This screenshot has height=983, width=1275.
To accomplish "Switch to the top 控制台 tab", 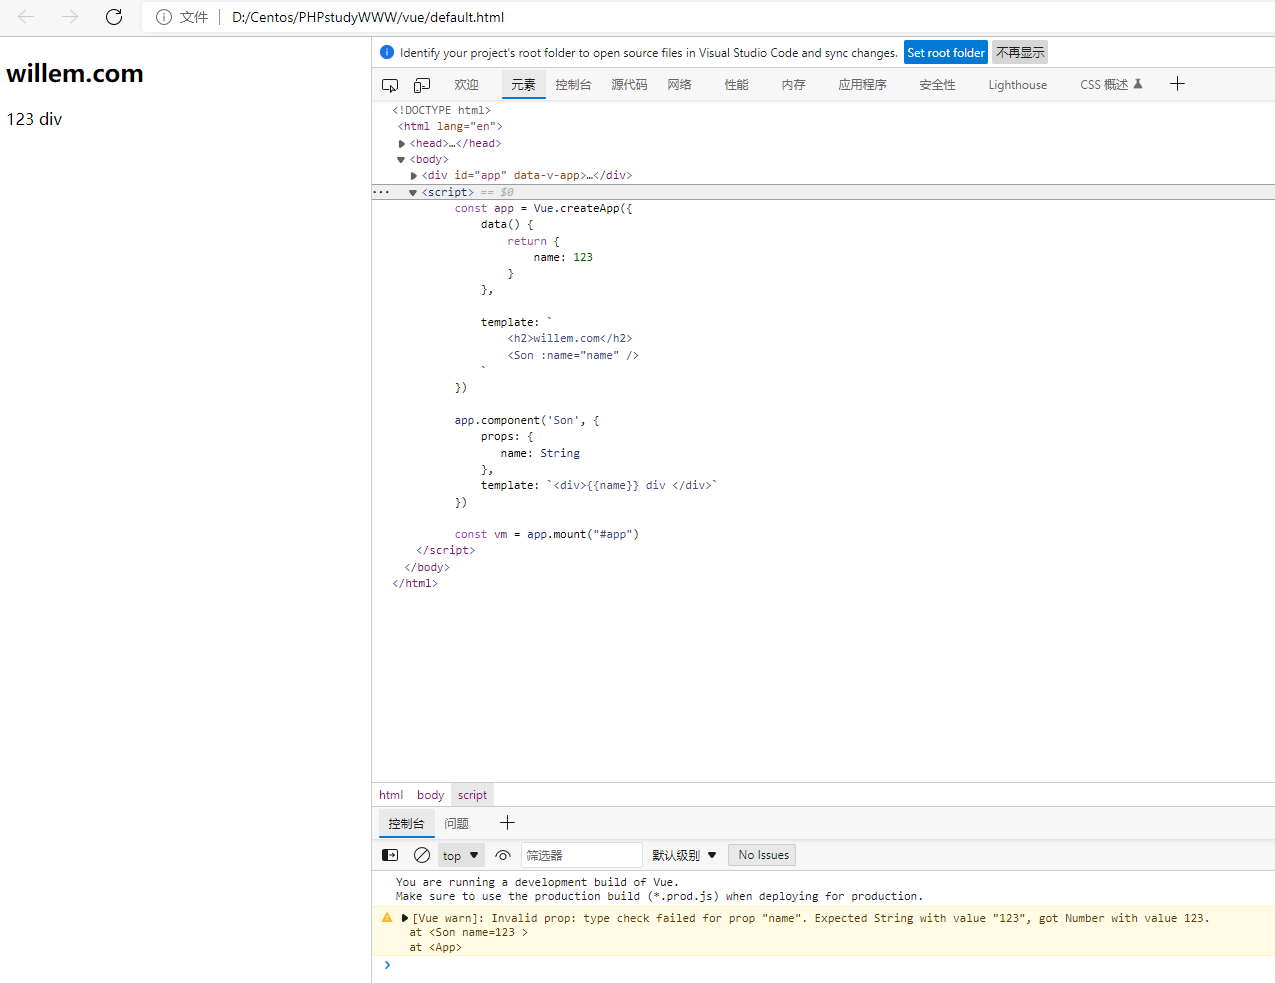I will [x=573, y=85].
